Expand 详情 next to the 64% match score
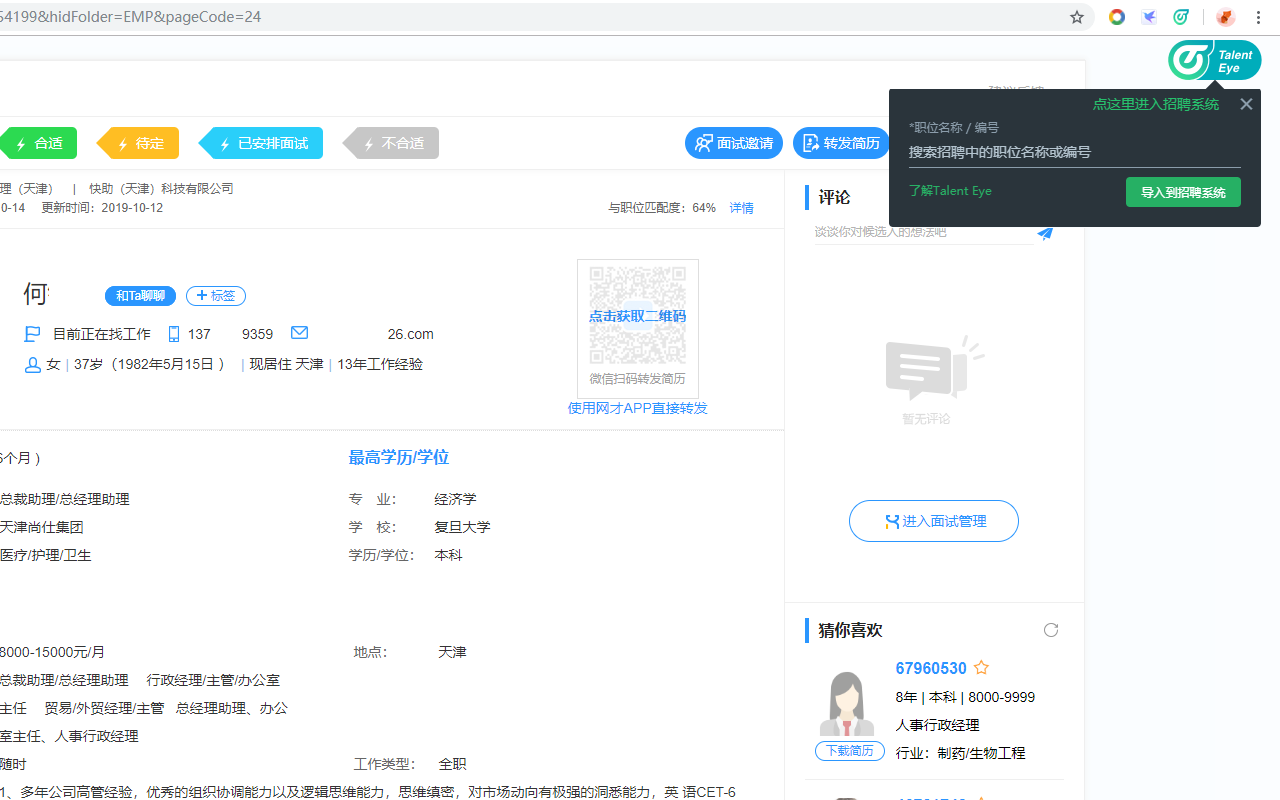The height and width of the screenshot is (800, 1280). (741, 207)
